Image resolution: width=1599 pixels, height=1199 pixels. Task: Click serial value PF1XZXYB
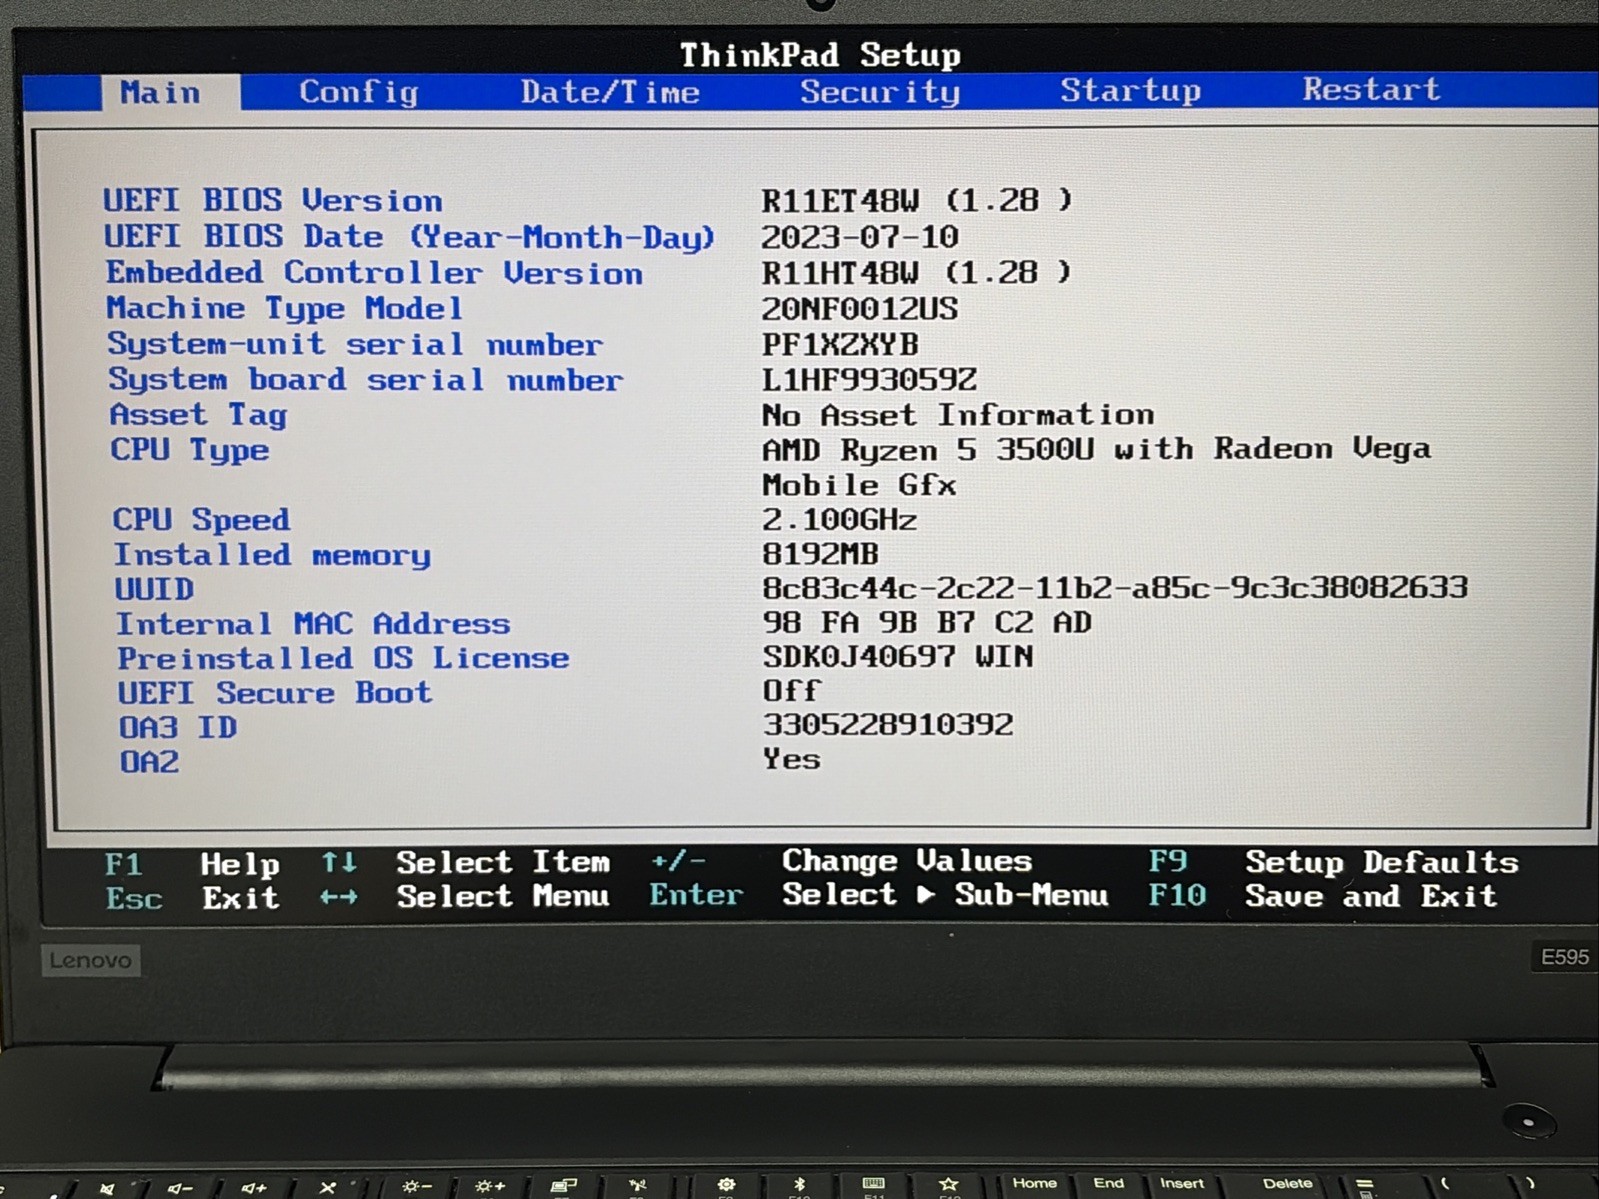click(x=840, y=344)
